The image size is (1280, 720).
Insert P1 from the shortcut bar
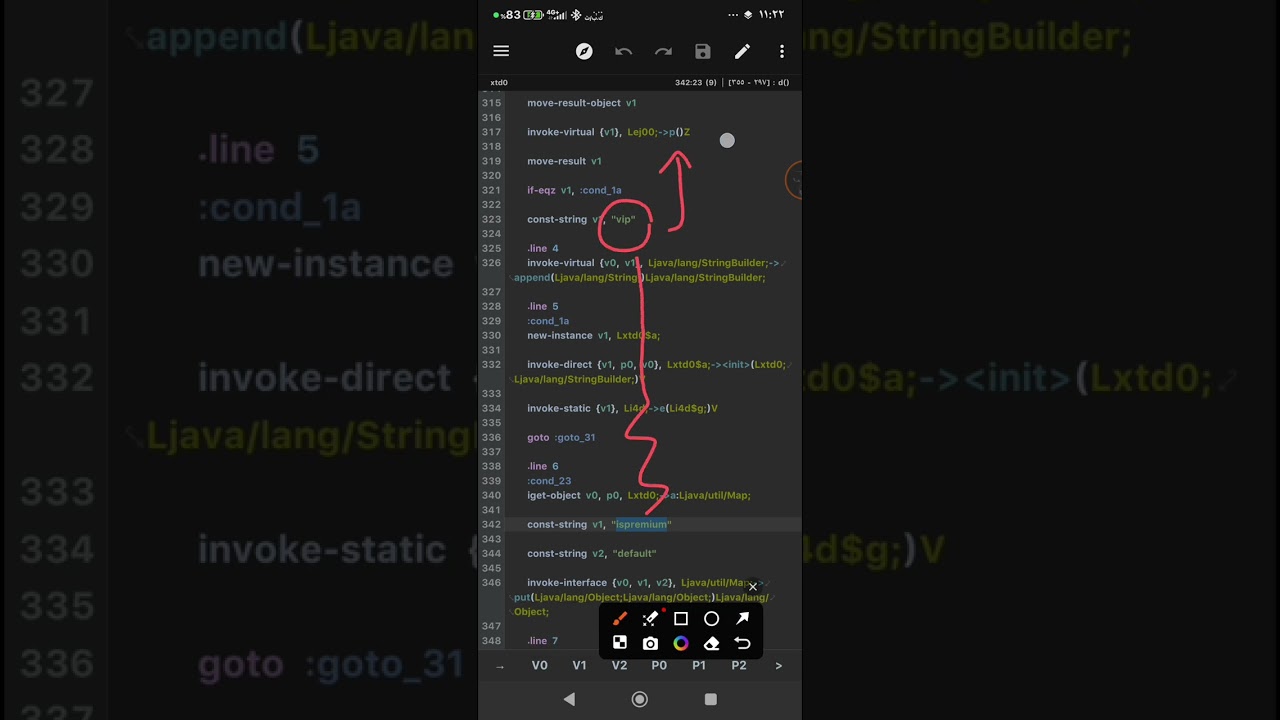[x=699, y=665]
